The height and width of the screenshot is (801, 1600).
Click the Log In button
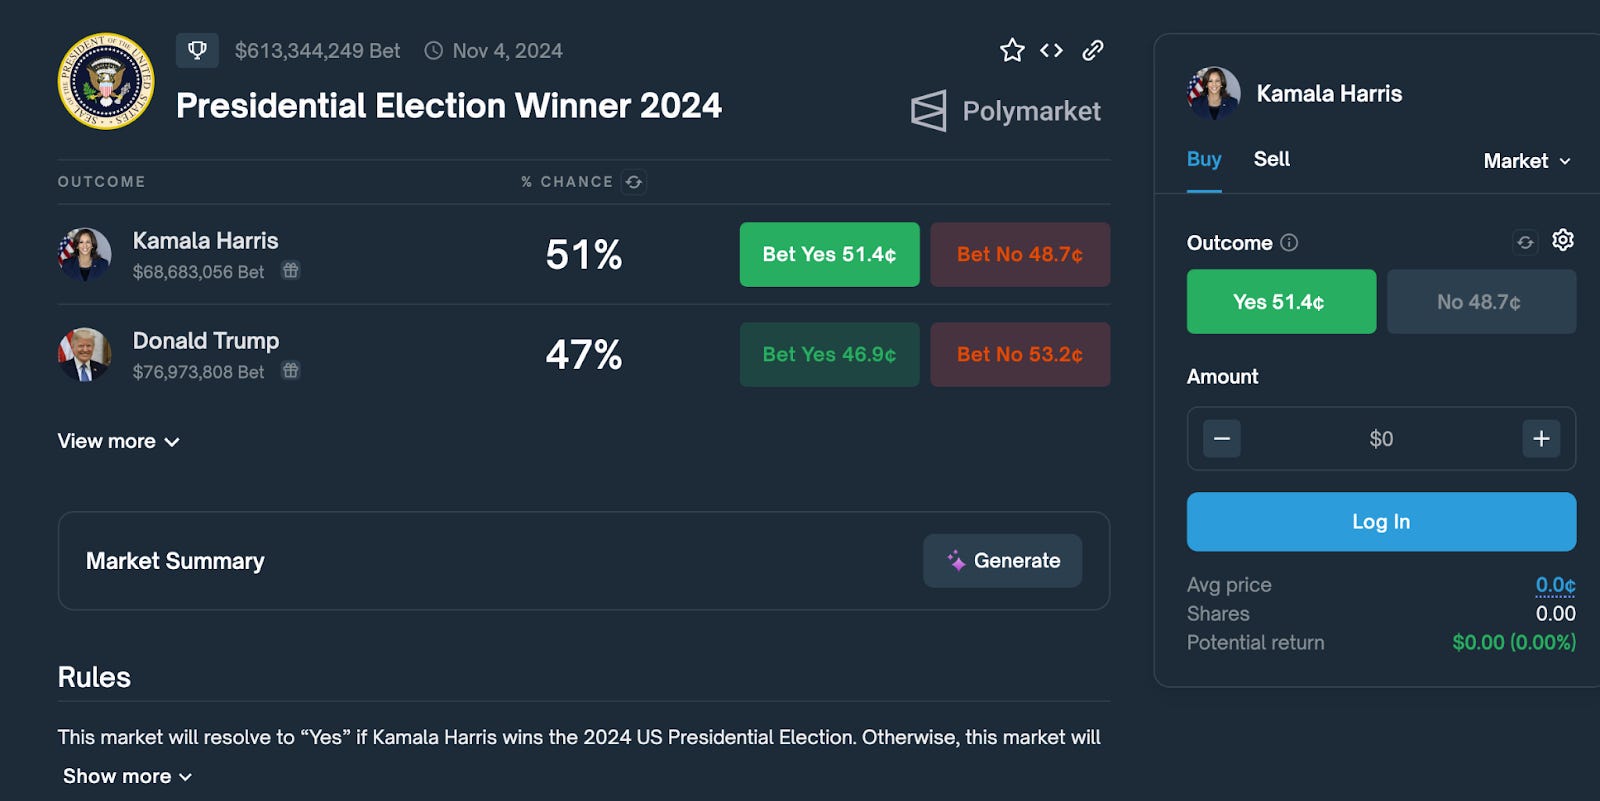coord(1380,521)
